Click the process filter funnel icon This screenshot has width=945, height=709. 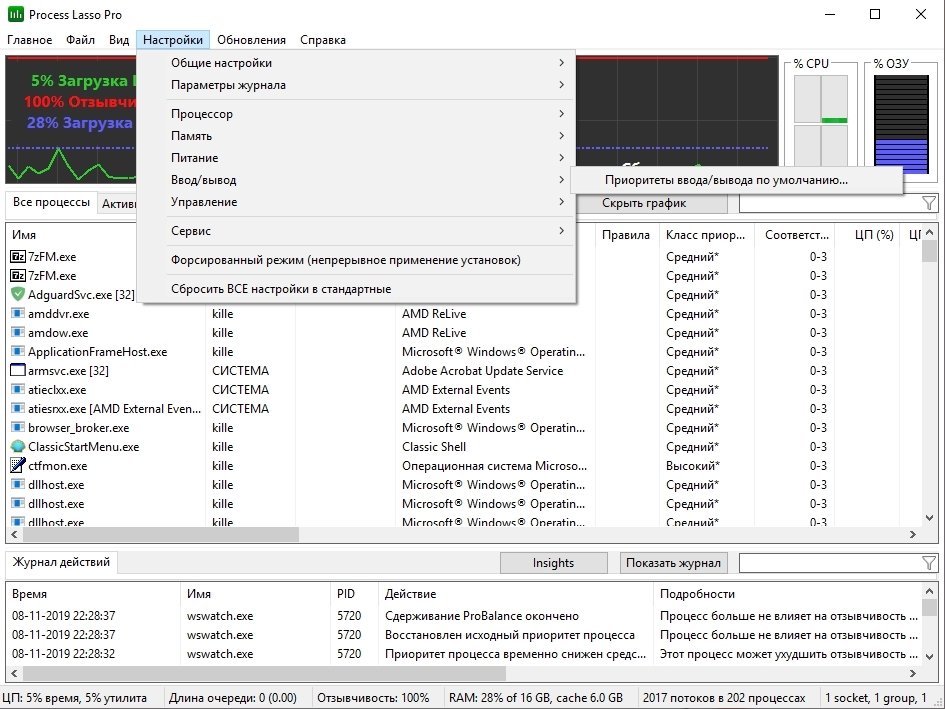pyautogui.click(x=929, y=203)
